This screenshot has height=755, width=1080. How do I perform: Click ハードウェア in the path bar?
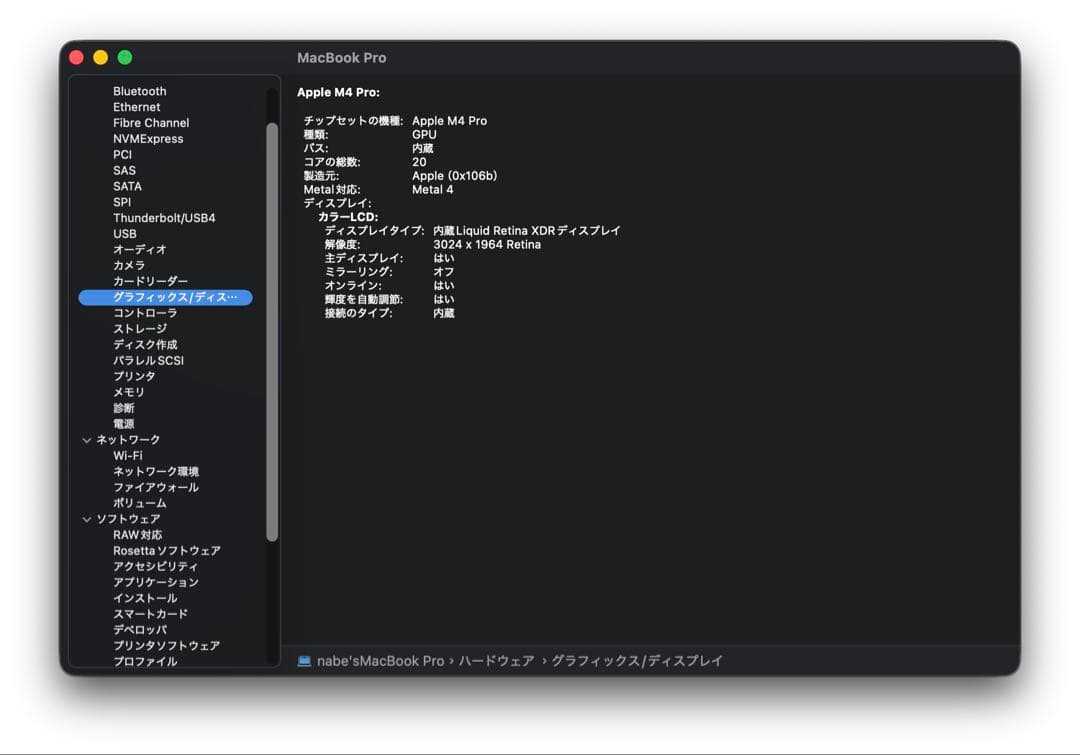click(x=496, y=661)
